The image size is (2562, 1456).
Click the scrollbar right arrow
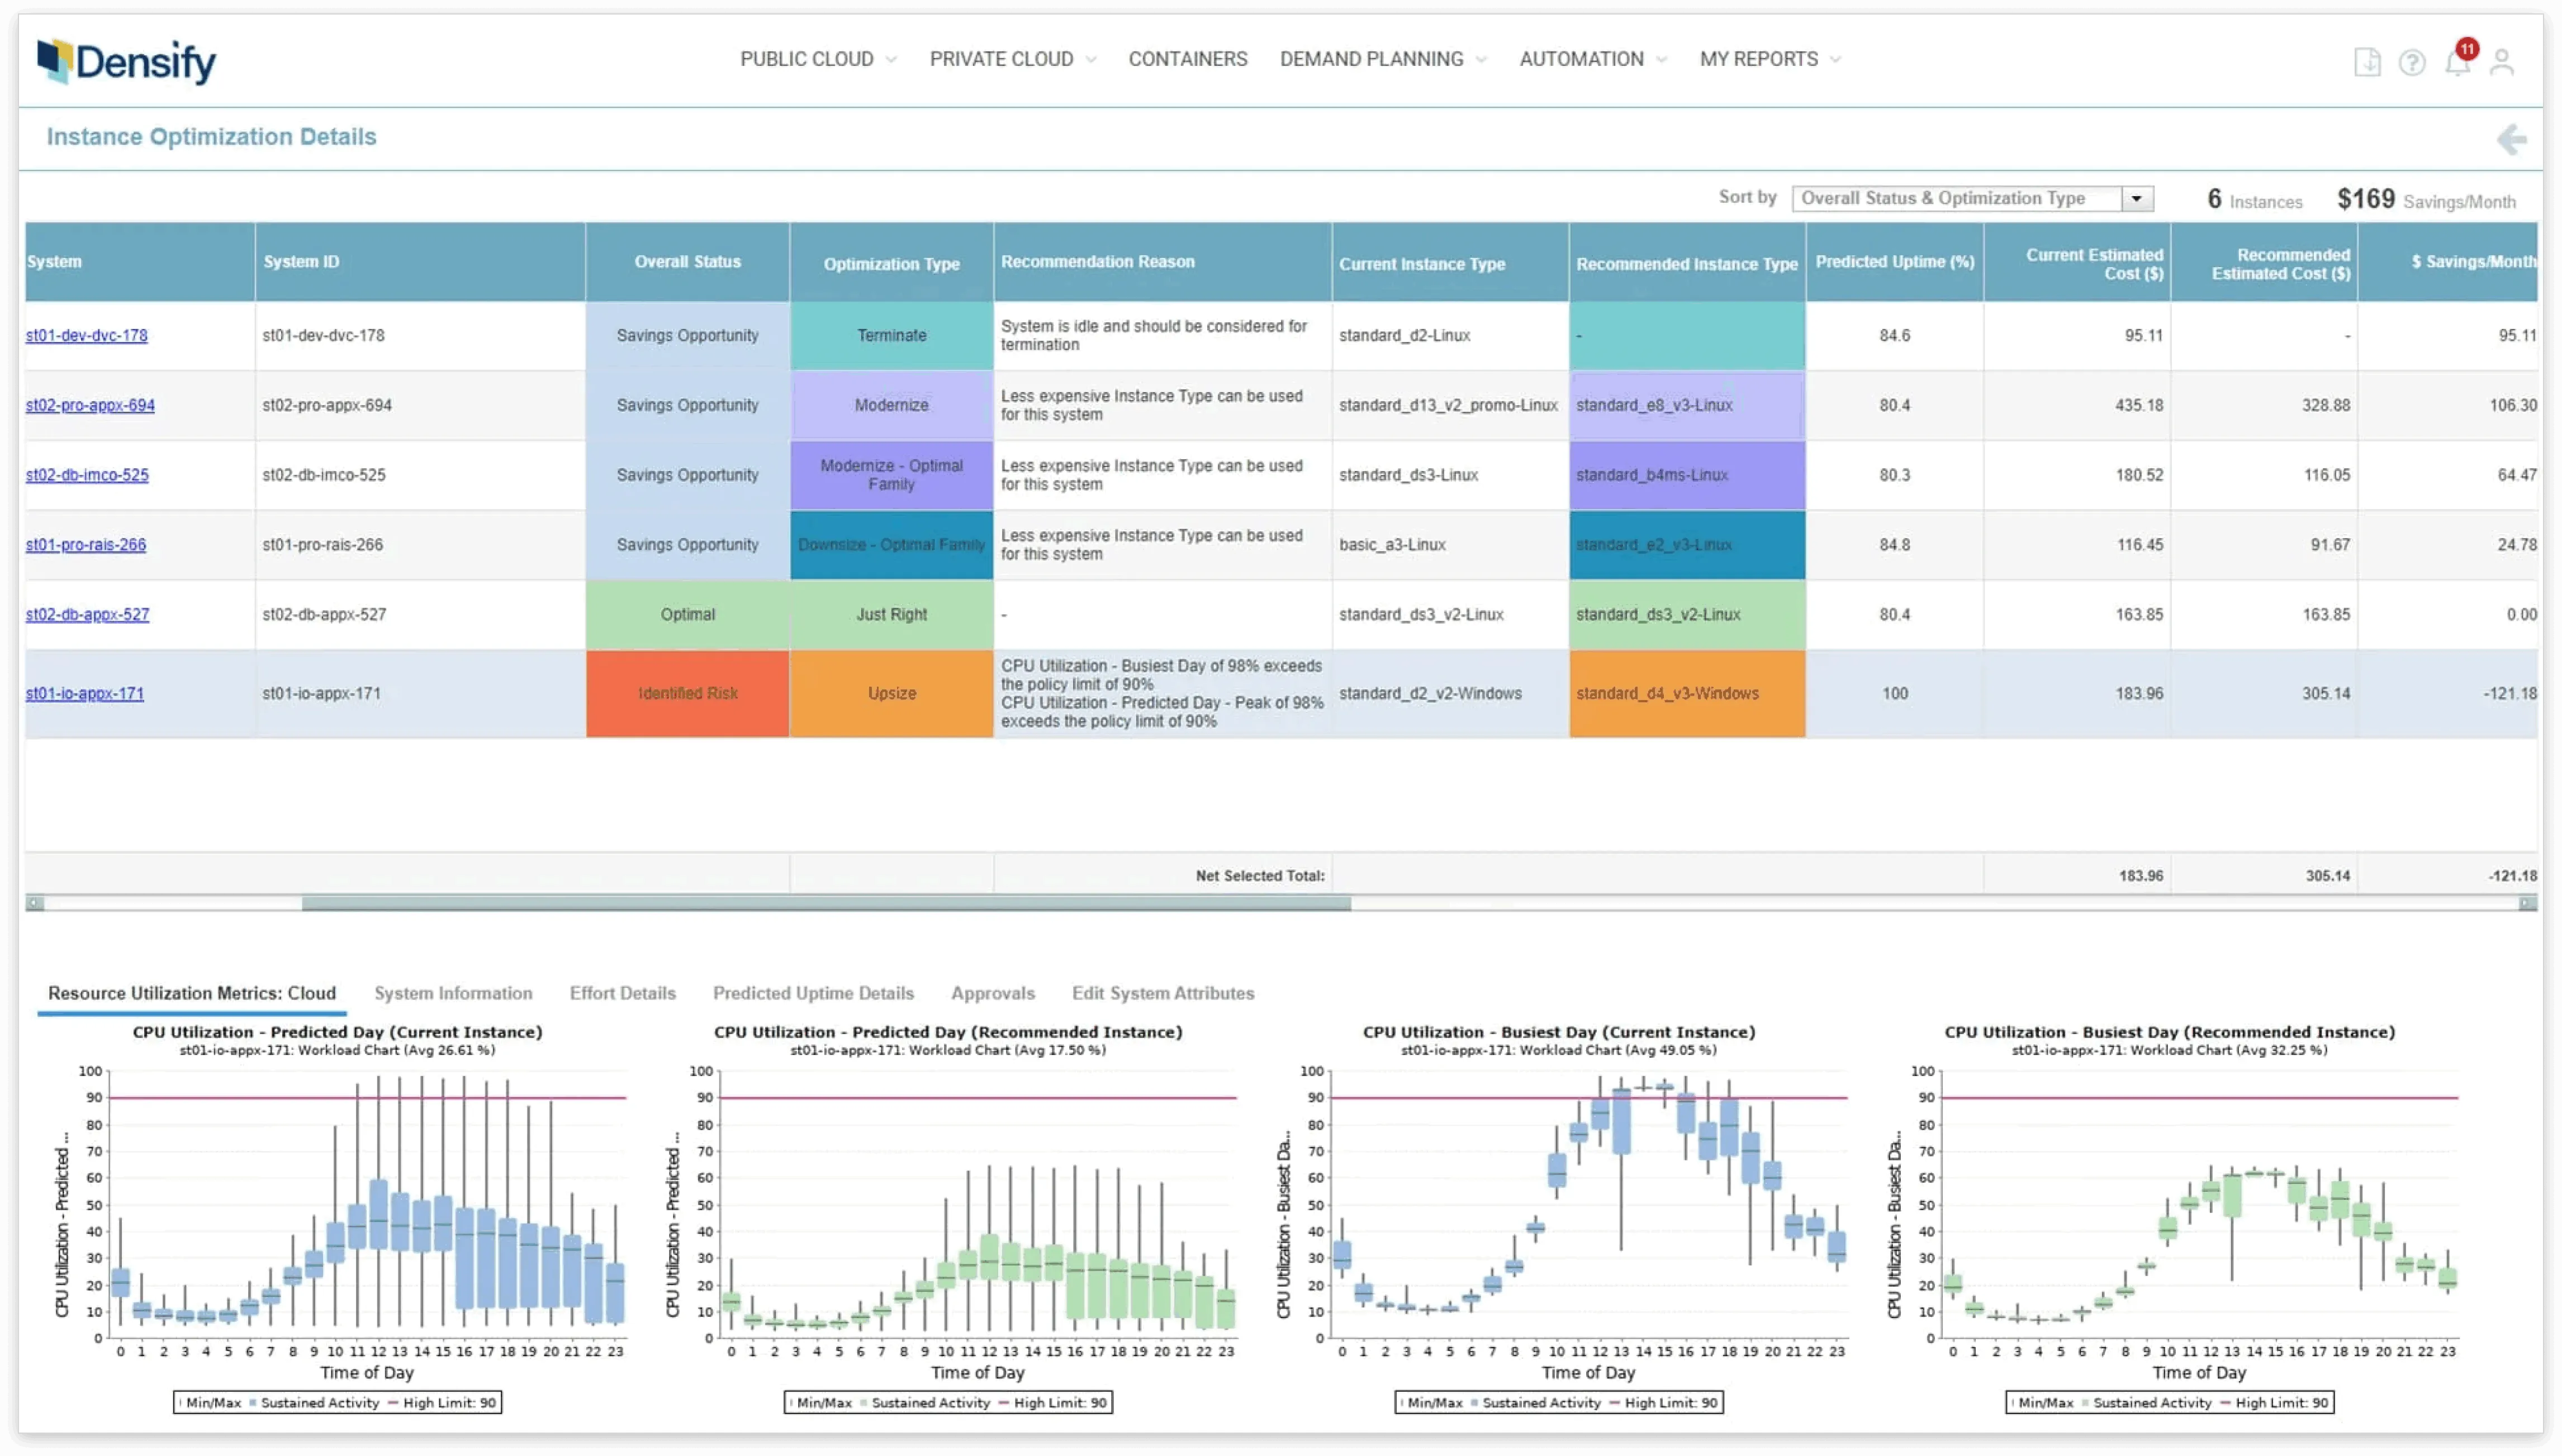tap(2527, 903)
